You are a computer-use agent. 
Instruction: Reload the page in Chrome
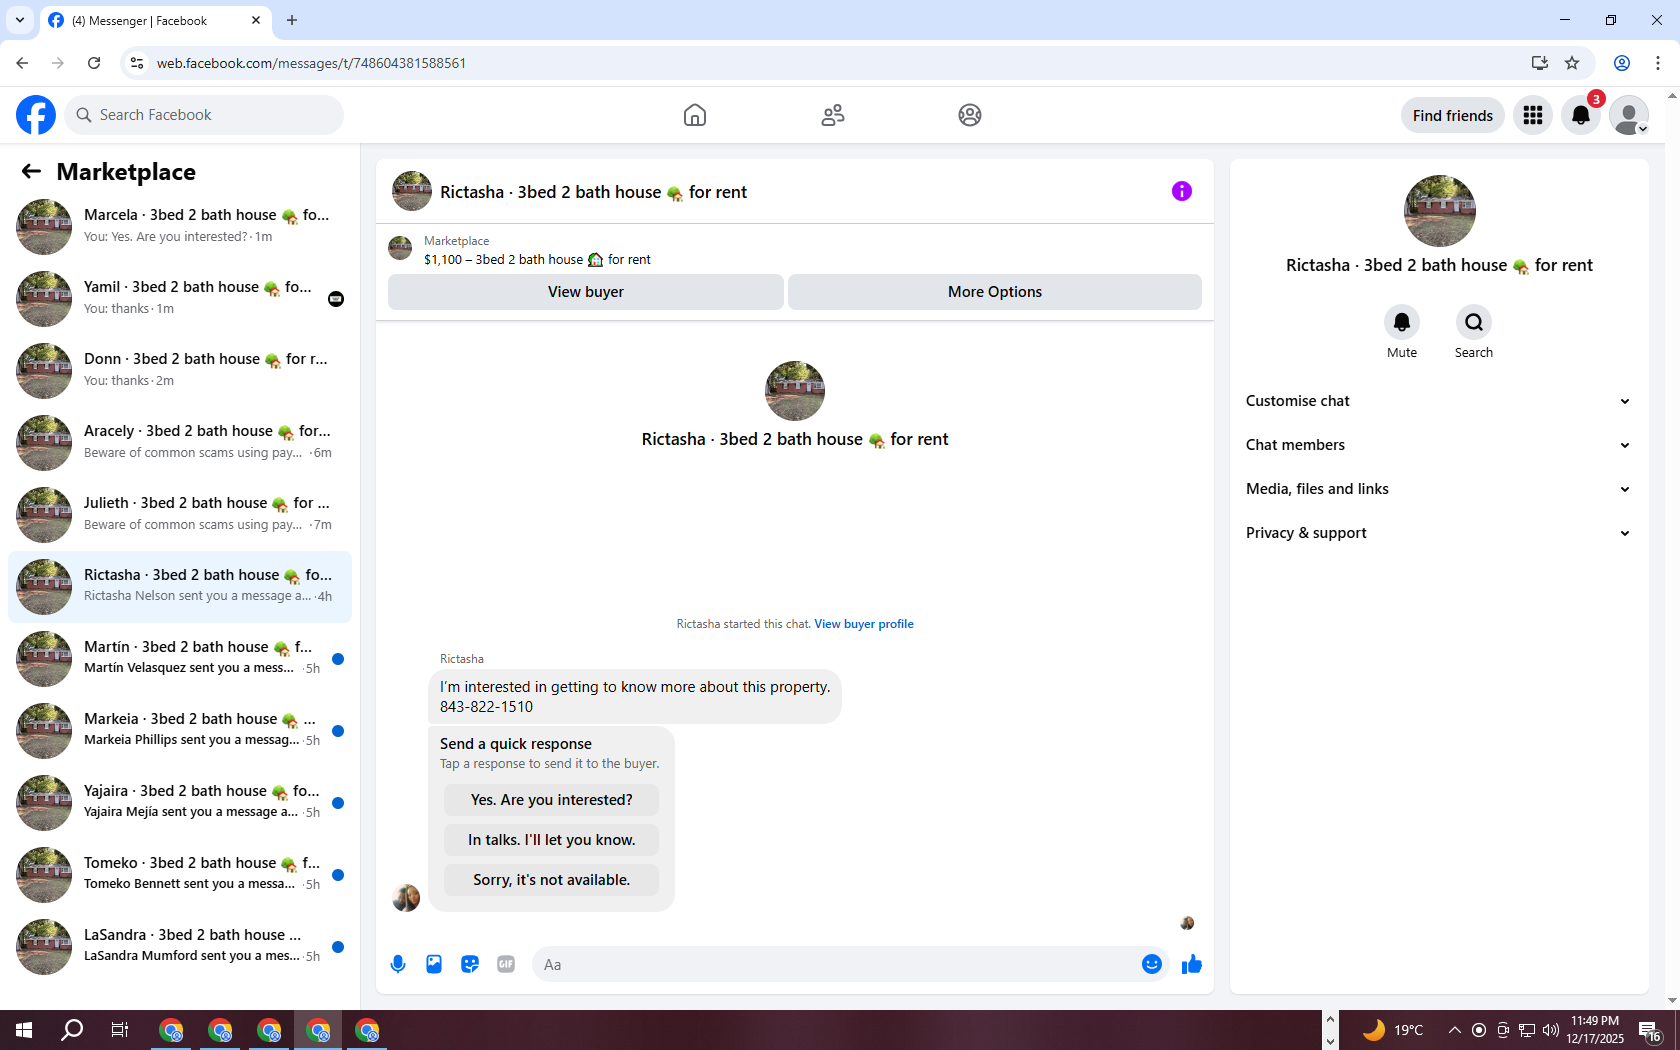(x=94, y=63)
